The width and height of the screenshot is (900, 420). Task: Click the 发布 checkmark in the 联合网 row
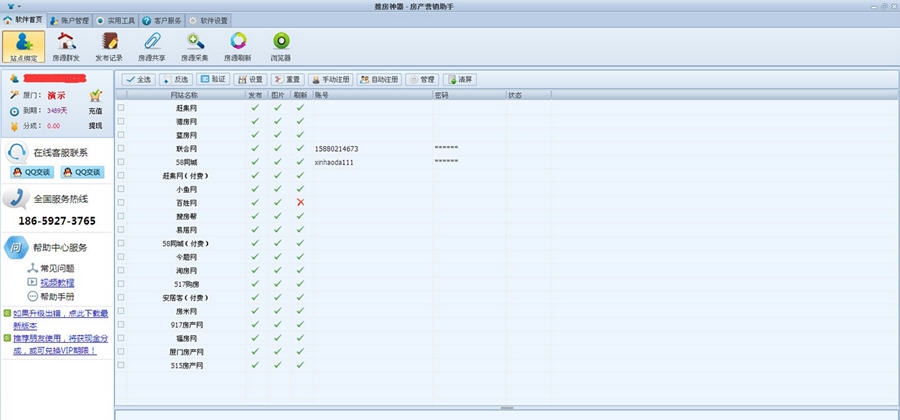[255, 149]
